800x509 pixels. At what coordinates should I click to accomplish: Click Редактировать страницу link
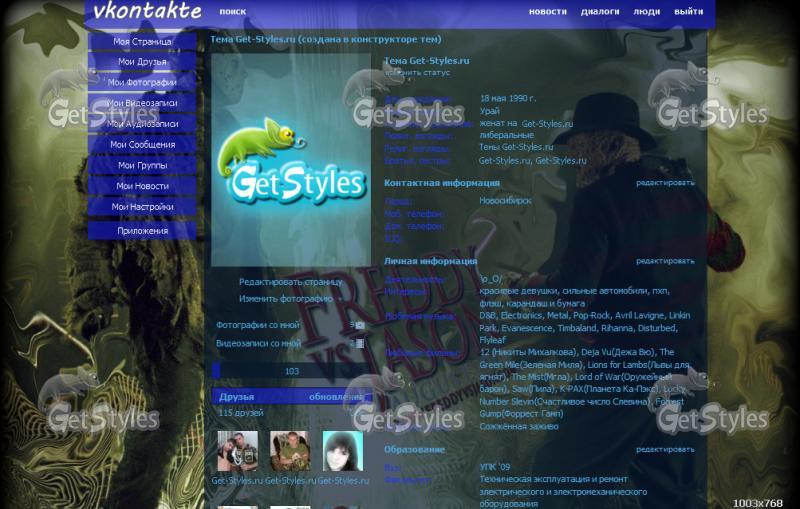pyautogui.click(x=291, y=282)
